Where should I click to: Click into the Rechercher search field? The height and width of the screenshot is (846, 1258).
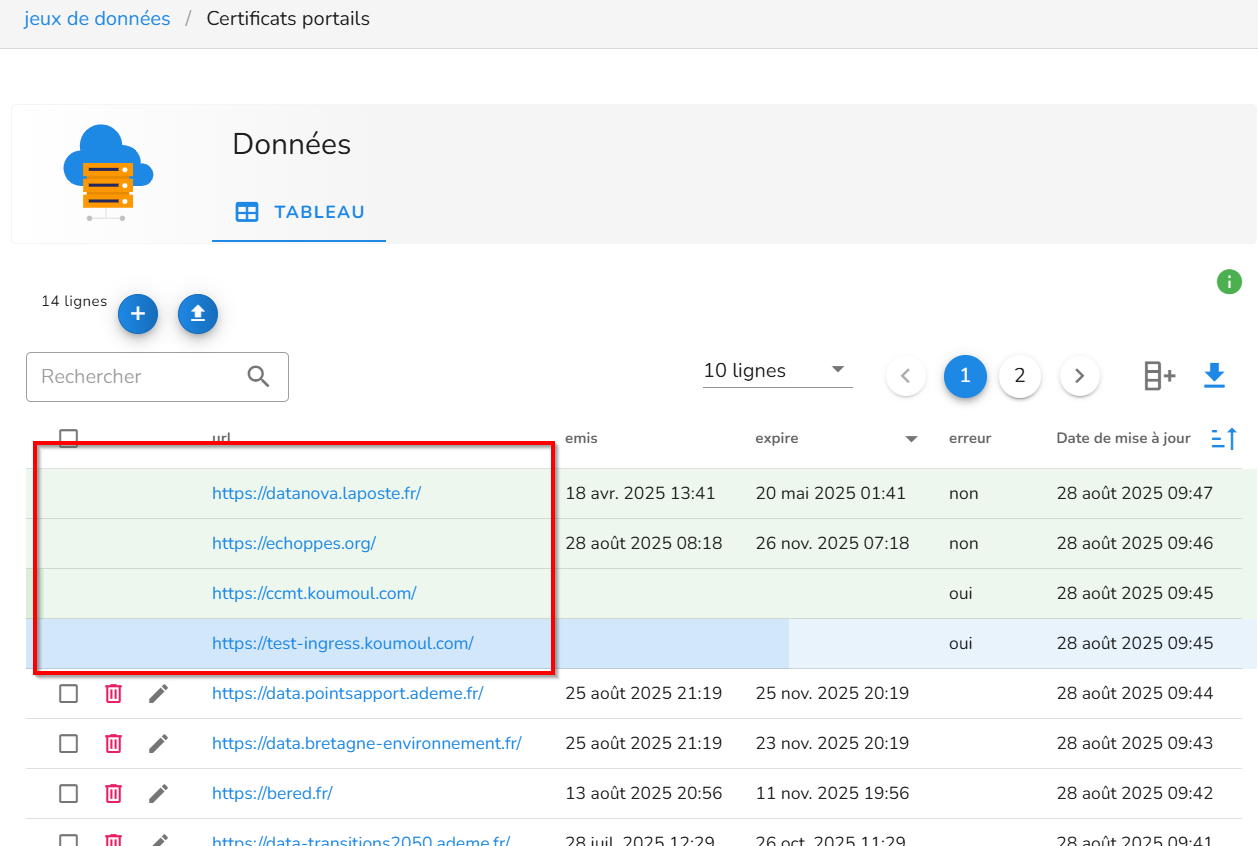[x=135, y=377]
